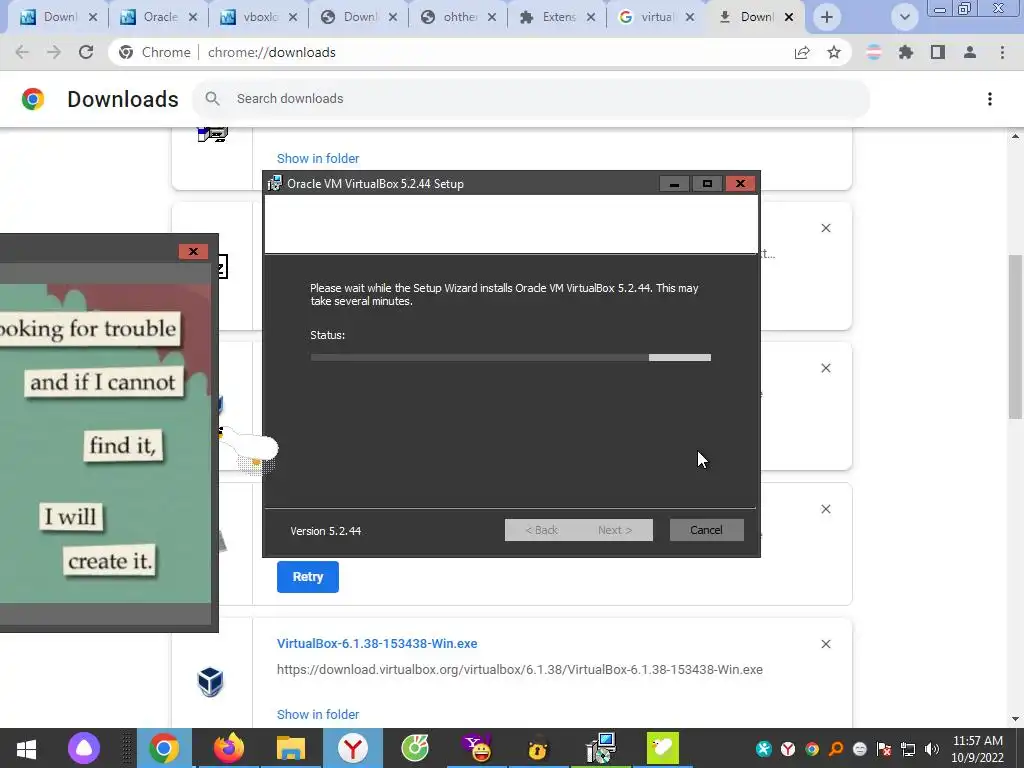
Task: Click the browser forward arrow
Action: [x=54, y=52]
